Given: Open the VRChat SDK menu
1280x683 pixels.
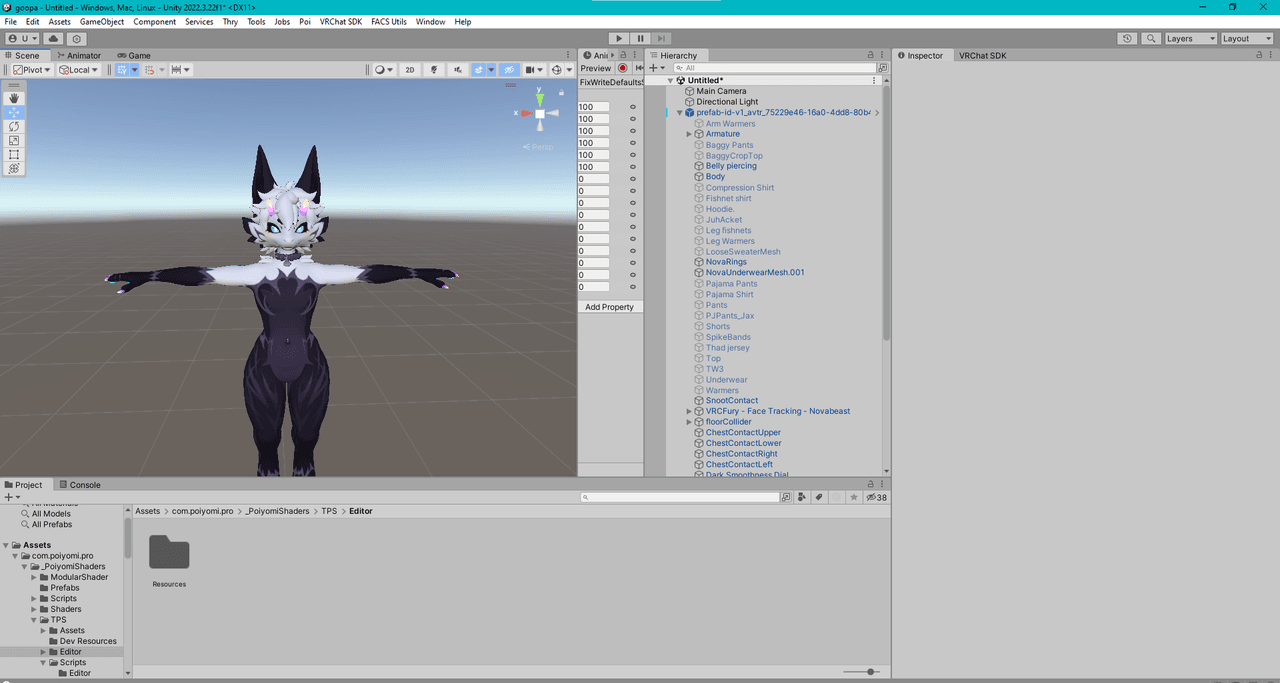Looking at the screenshot, I should pyautogui.click(x=341, y=21).
